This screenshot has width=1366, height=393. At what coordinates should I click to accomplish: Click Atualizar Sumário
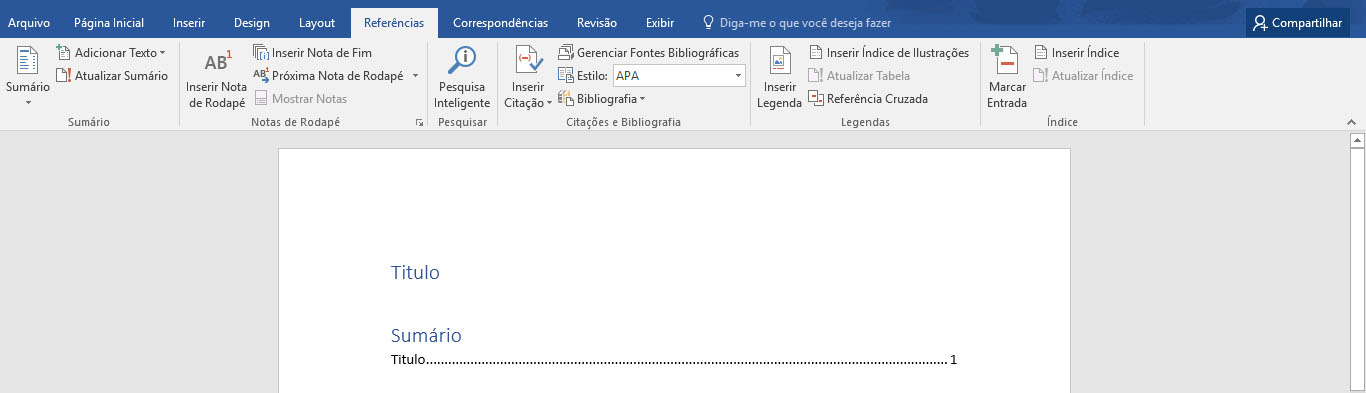click(111, 75)
